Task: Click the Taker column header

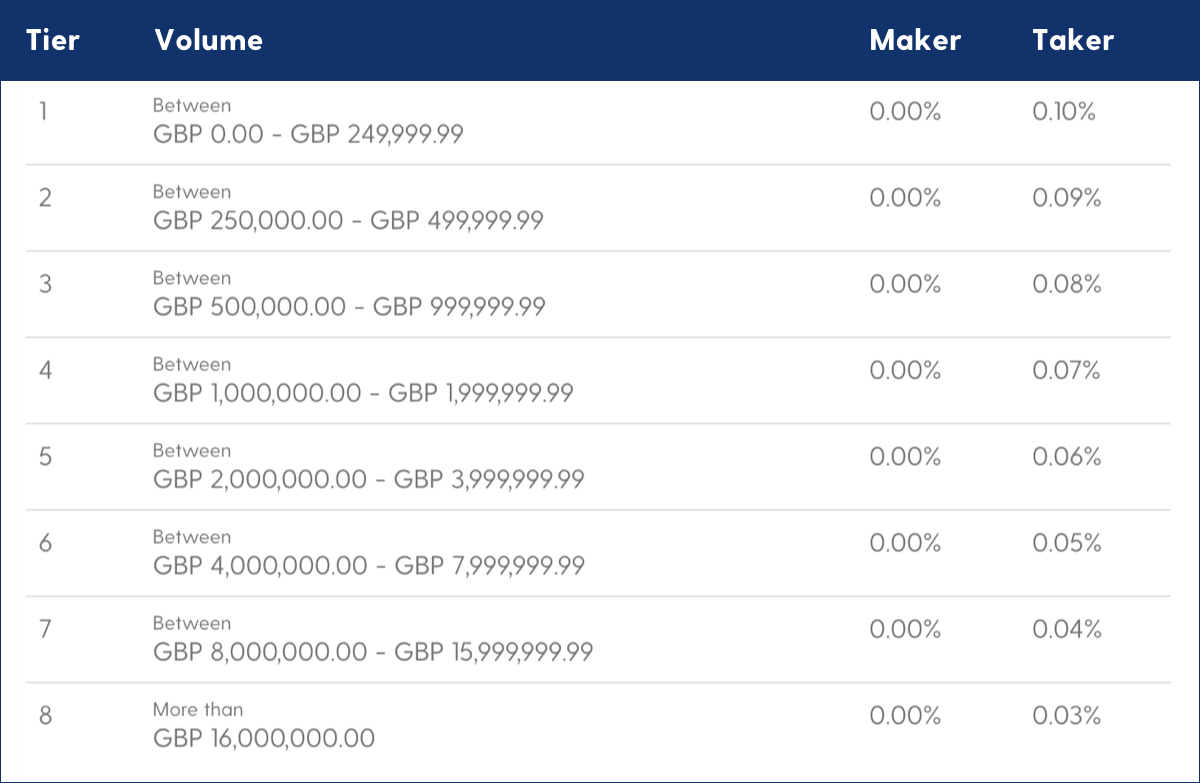Action: tap(1073, 40)
